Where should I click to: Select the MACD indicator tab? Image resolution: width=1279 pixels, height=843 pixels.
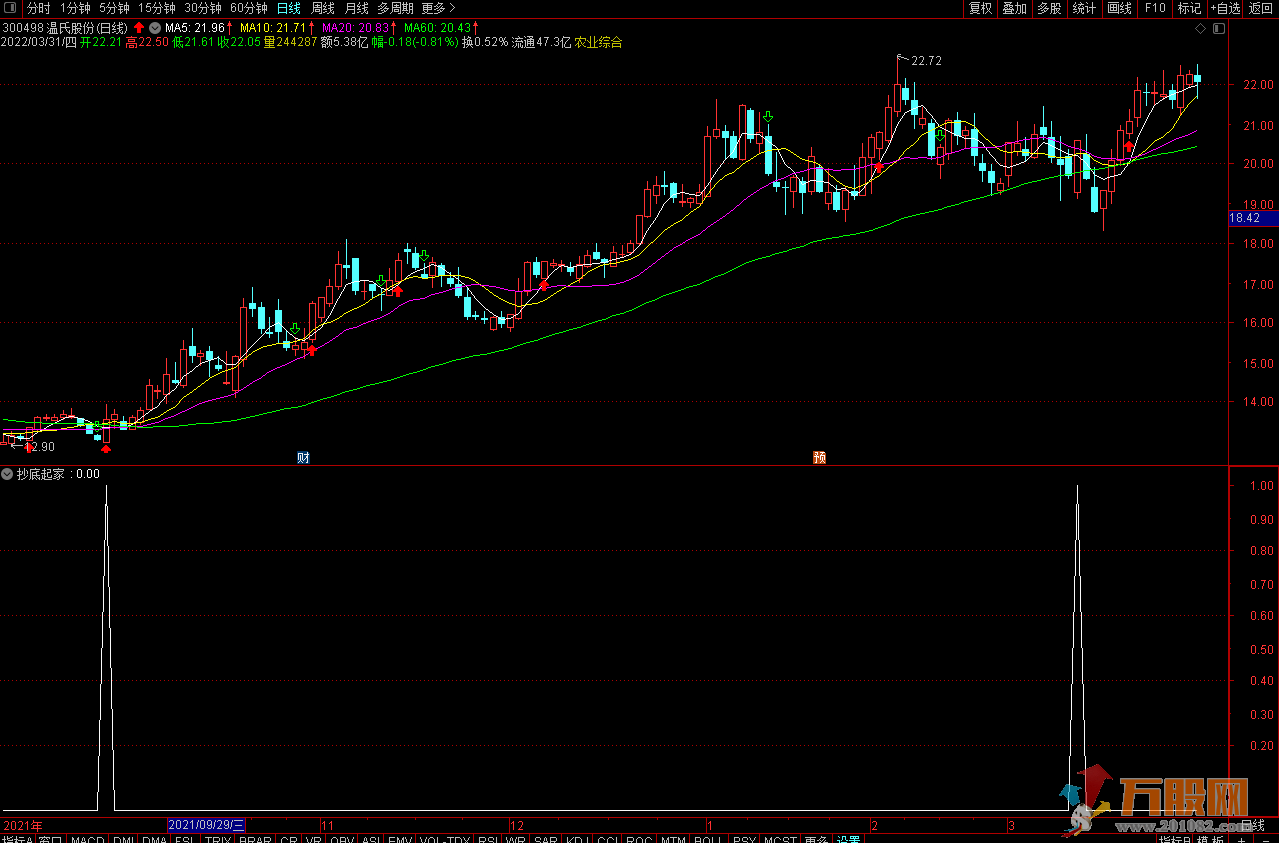(x=87, y=841)
